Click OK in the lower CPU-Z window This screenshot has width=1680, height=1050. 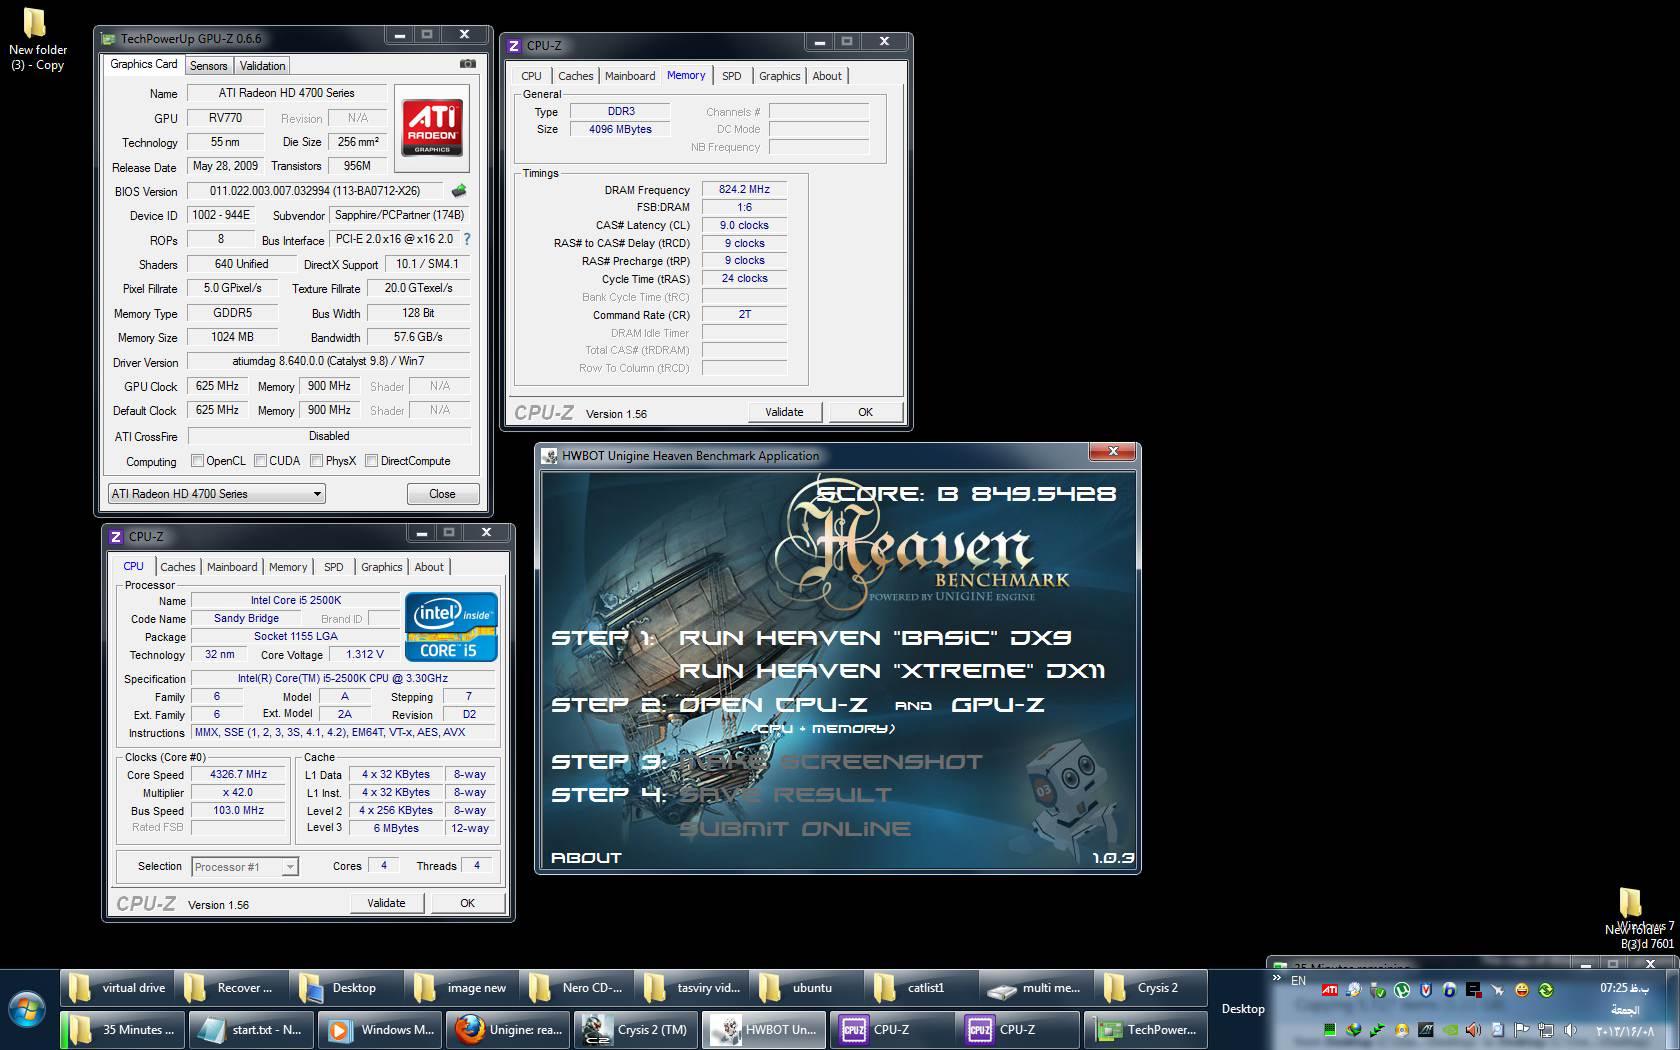(467, 903)
